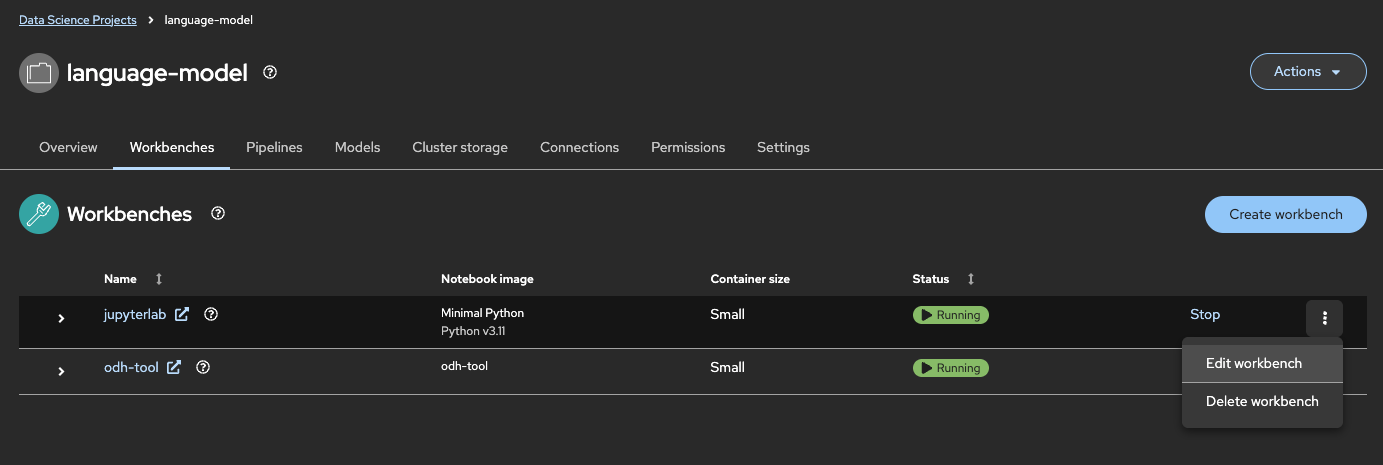The width and height of the screenshot is (1383, 465).
Task: Stop the jupyterlab workbench
Action: [x=1205, y=314]
